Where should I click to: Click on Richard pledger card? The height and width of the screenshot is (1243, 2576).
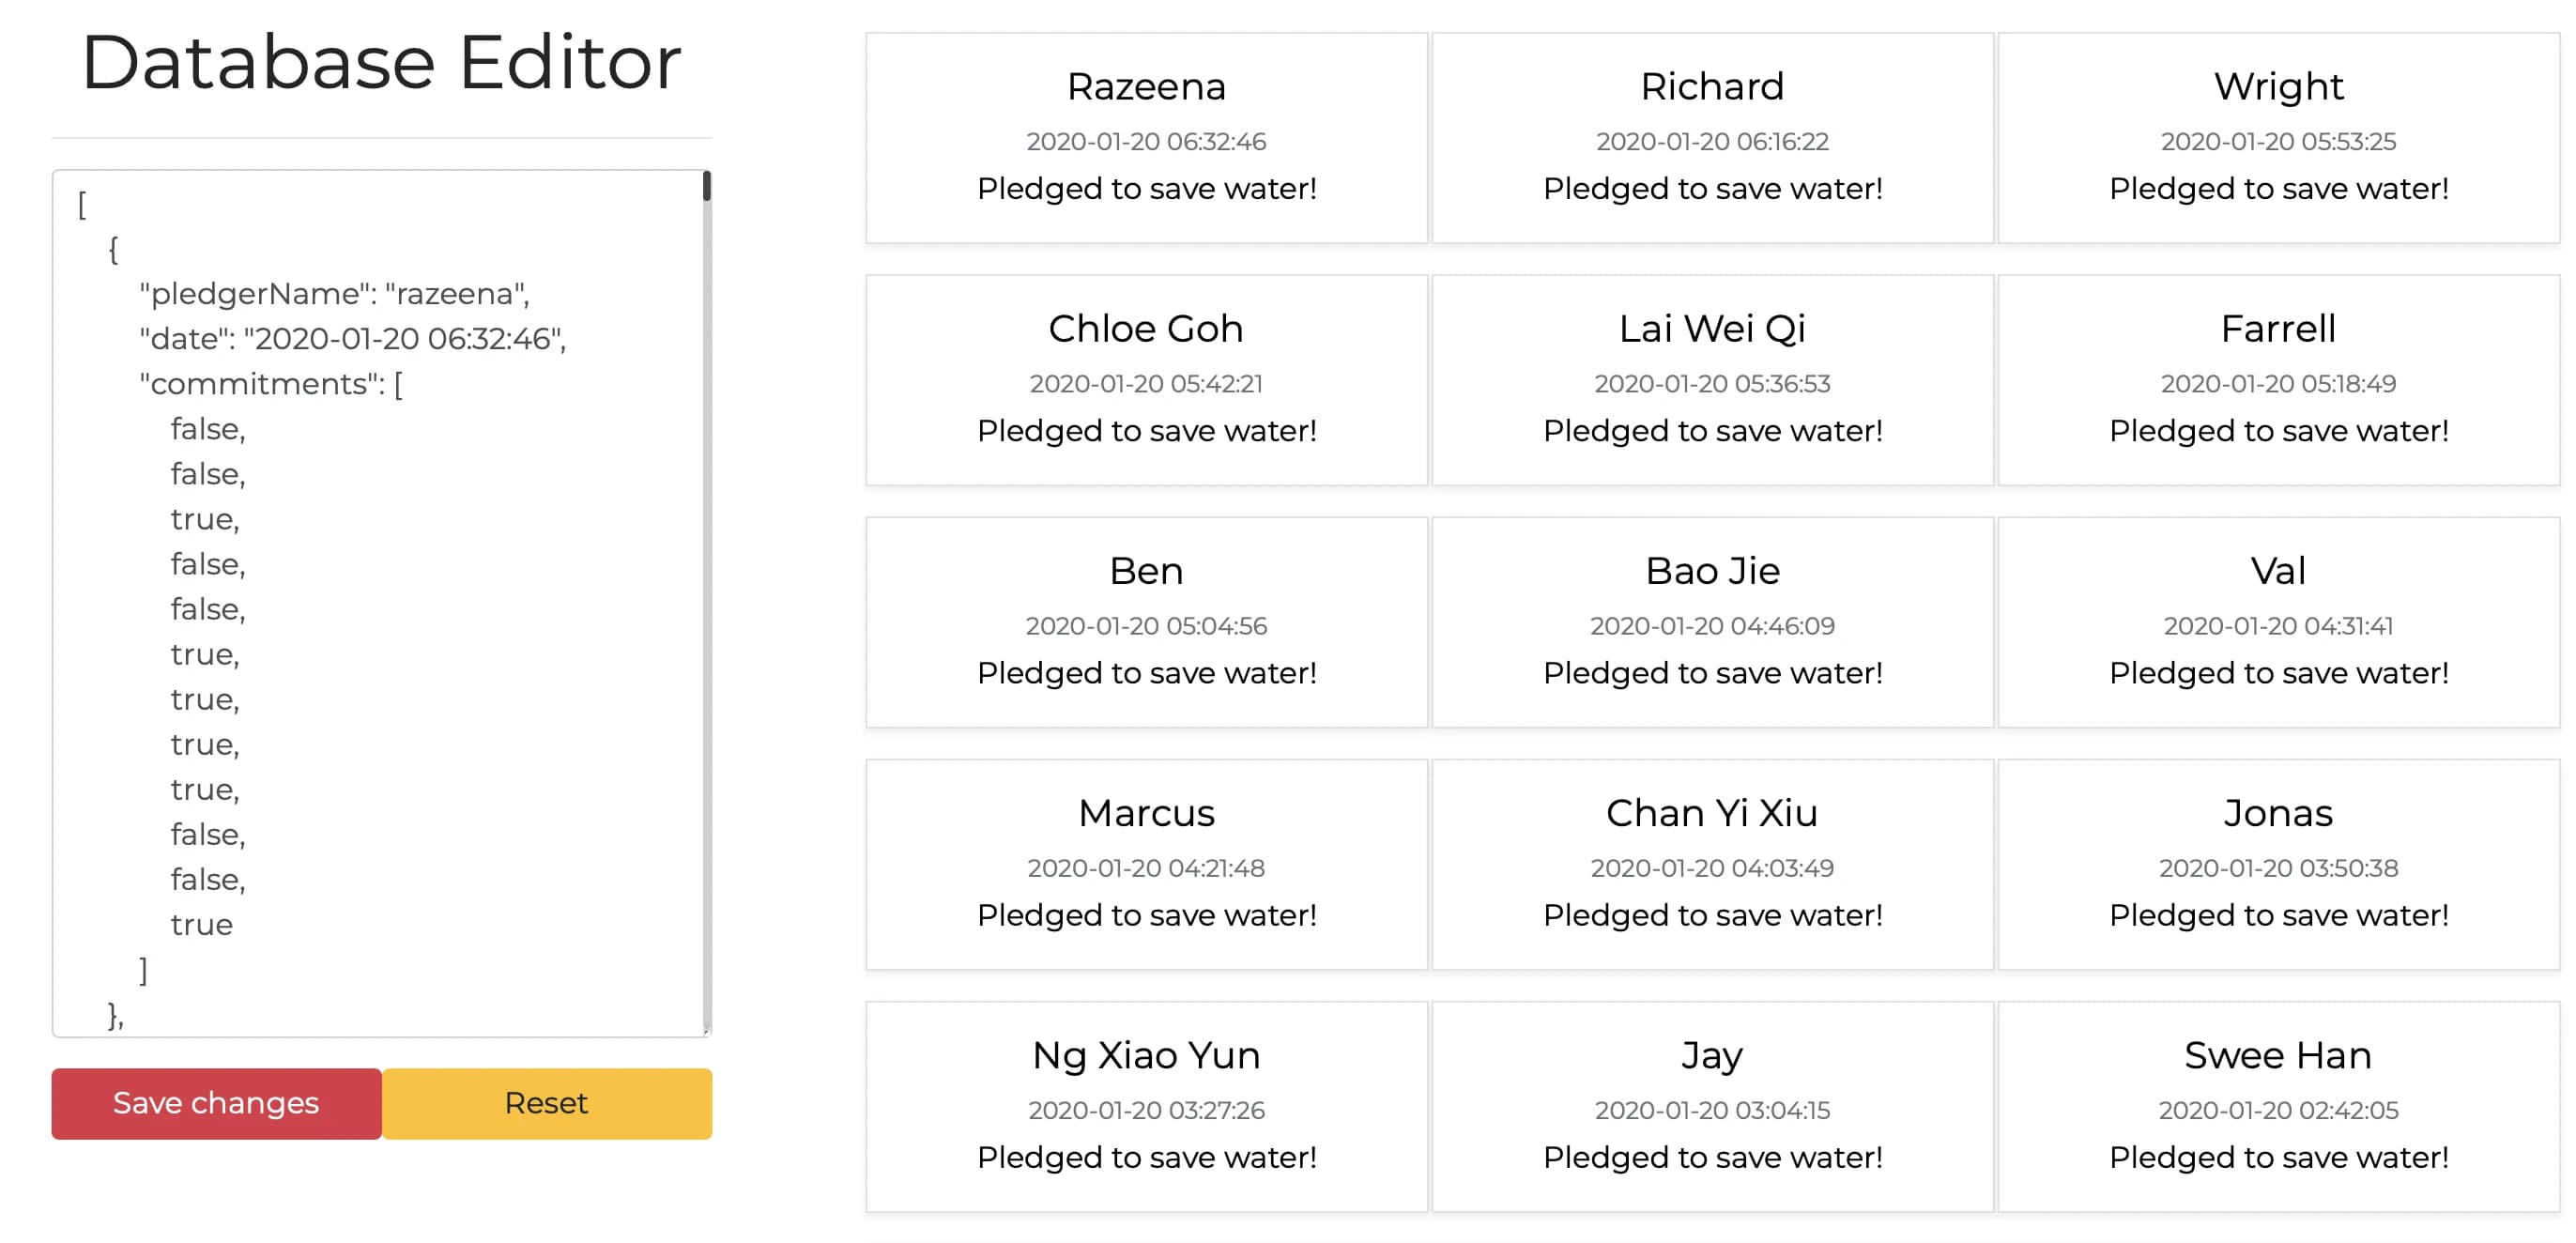pos(1710,138)
